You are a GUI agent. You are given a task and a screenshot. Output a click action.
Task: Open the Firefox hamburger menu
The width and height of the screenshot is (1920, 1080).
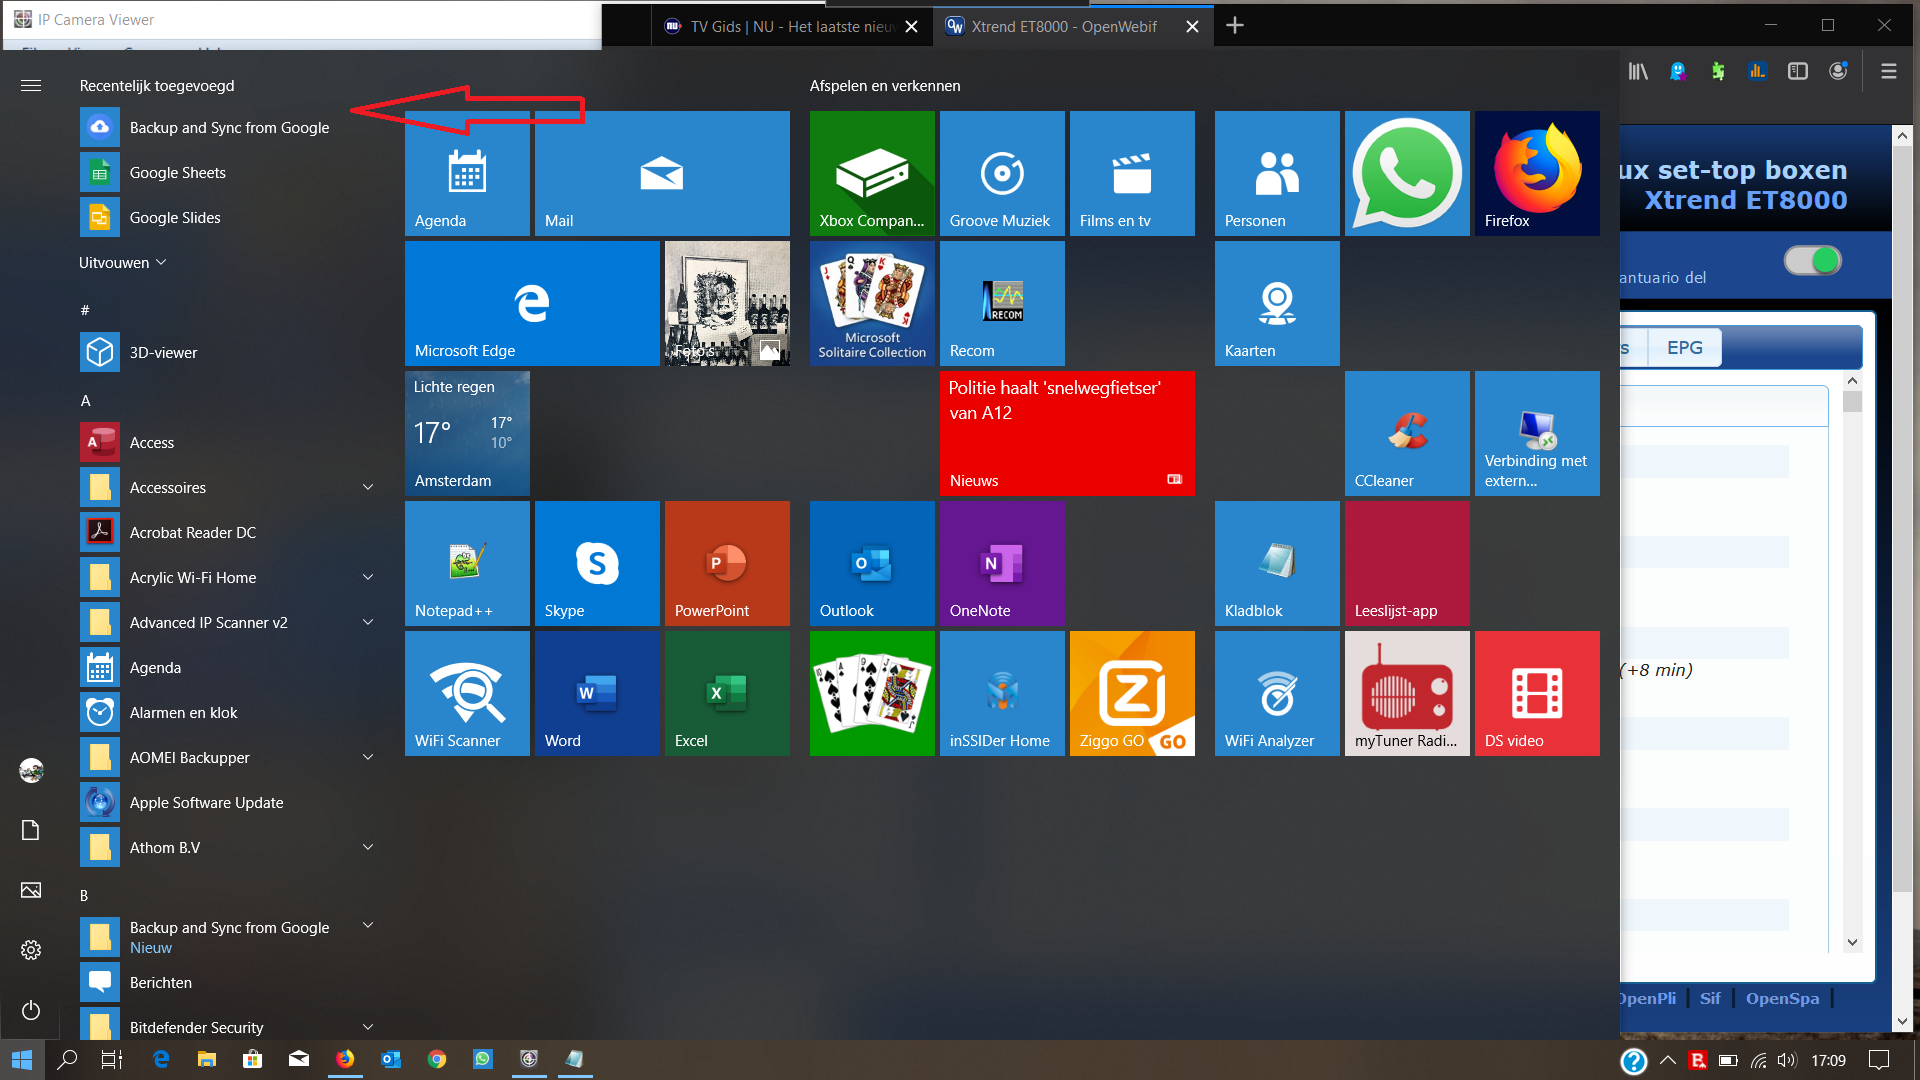[1888, 71]
